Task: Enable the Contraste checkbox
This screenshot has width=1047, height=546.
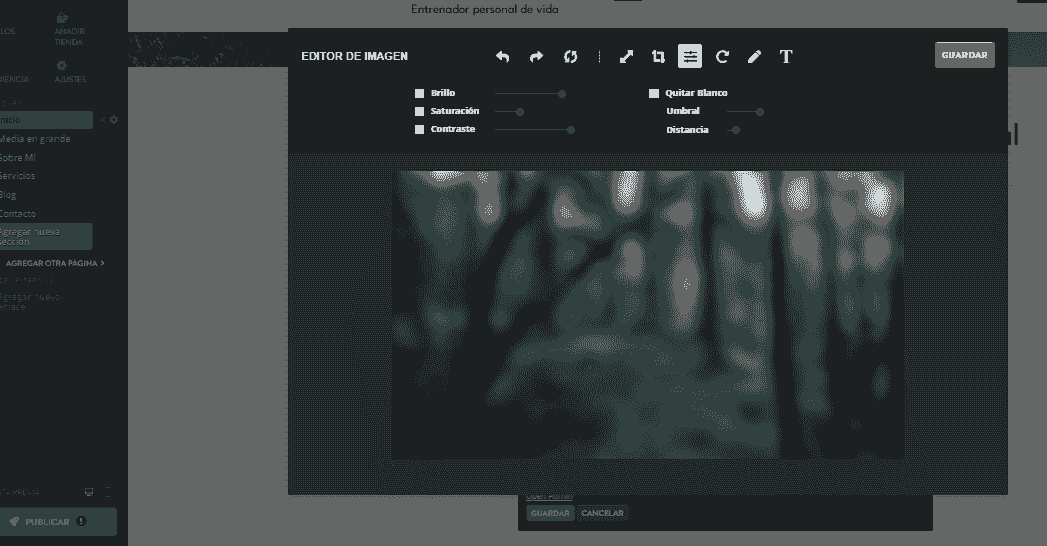Action: tap(419, 129)
